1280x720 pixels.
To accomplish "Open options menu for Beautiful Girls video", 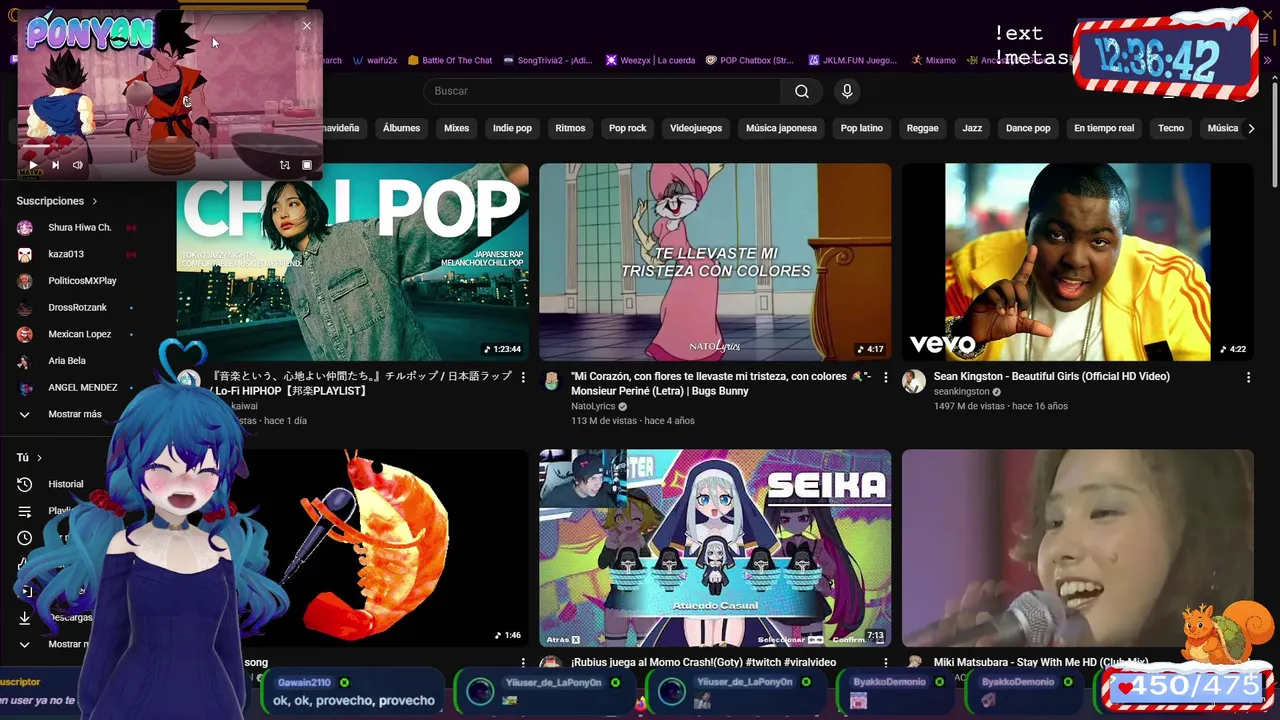I will coord(1247,377).
